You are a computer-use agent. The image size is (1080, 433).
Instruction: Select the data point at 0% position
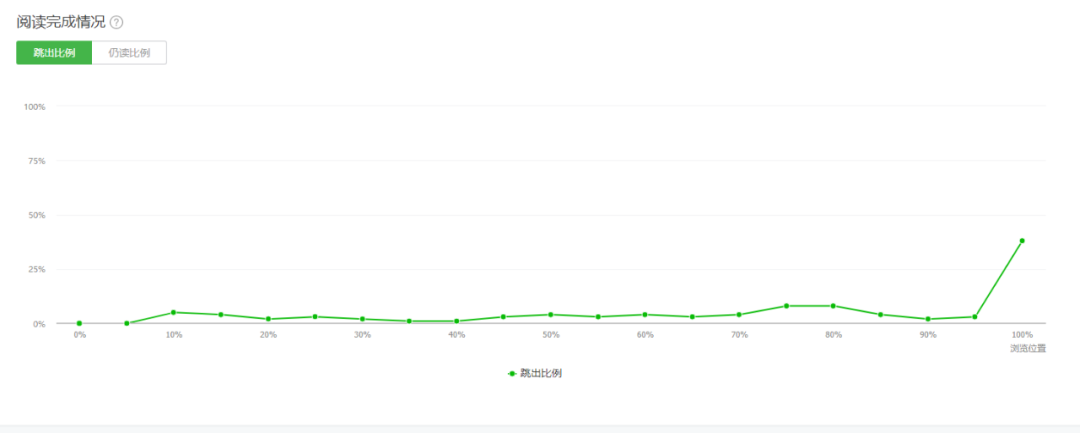[79, 323]
